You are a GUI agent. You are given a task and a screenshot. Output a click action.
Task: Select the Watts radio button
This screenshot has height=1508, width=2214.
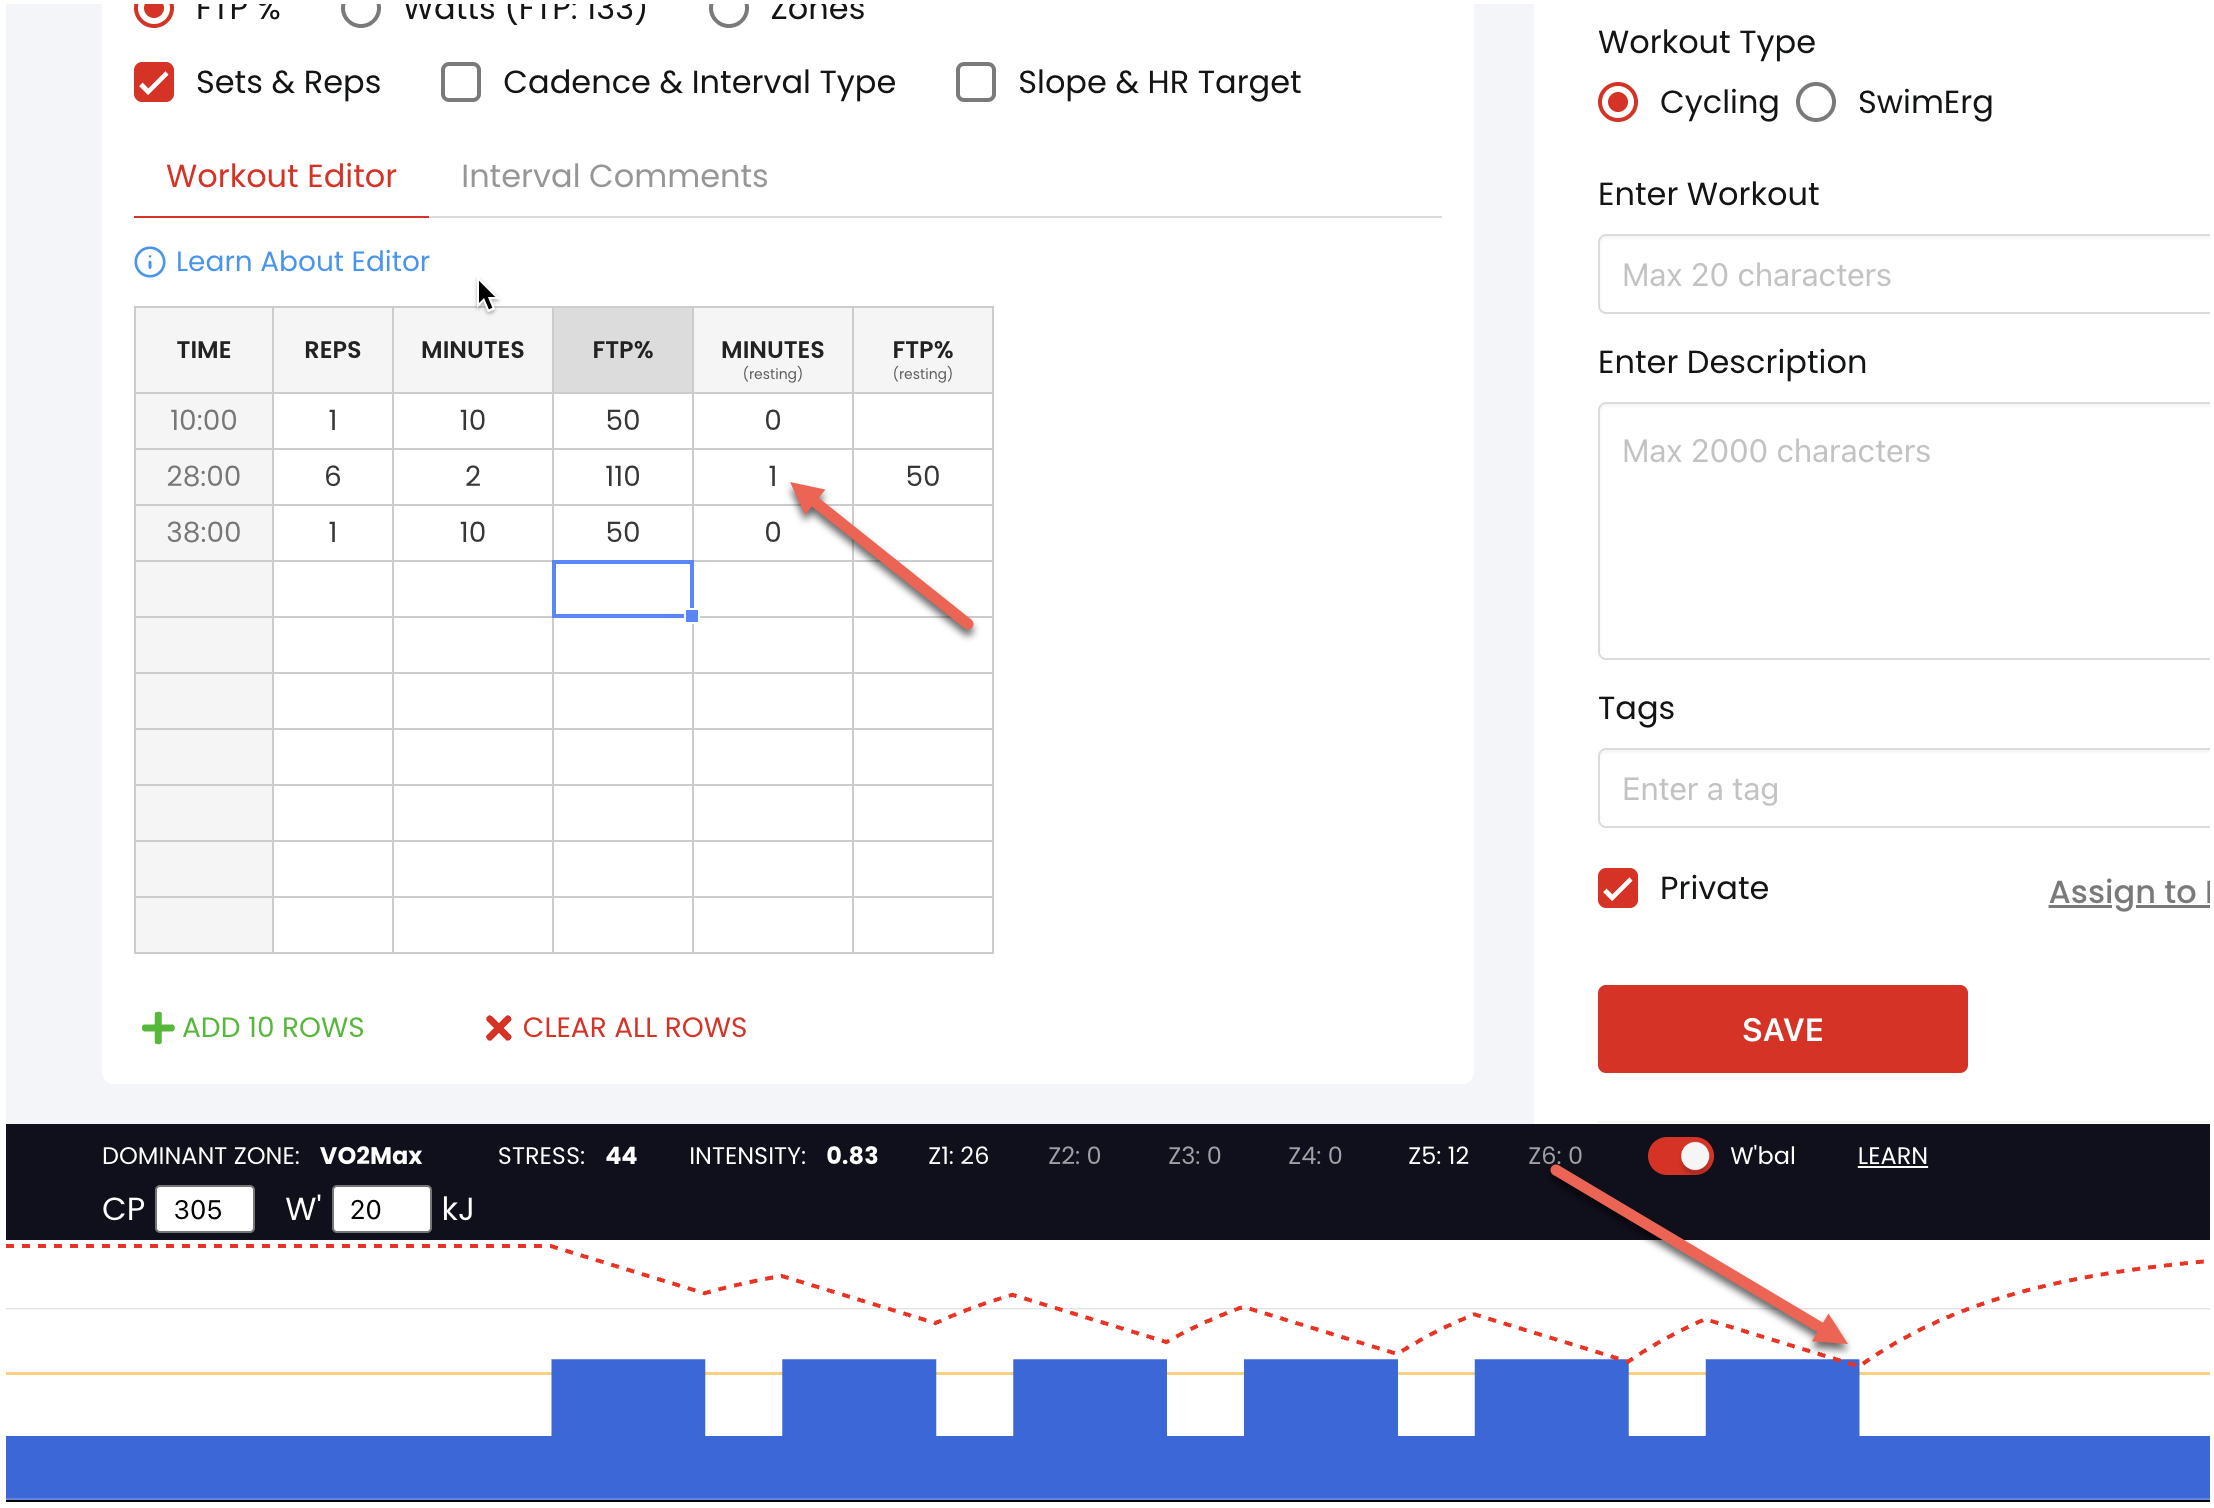pos(361,12)
